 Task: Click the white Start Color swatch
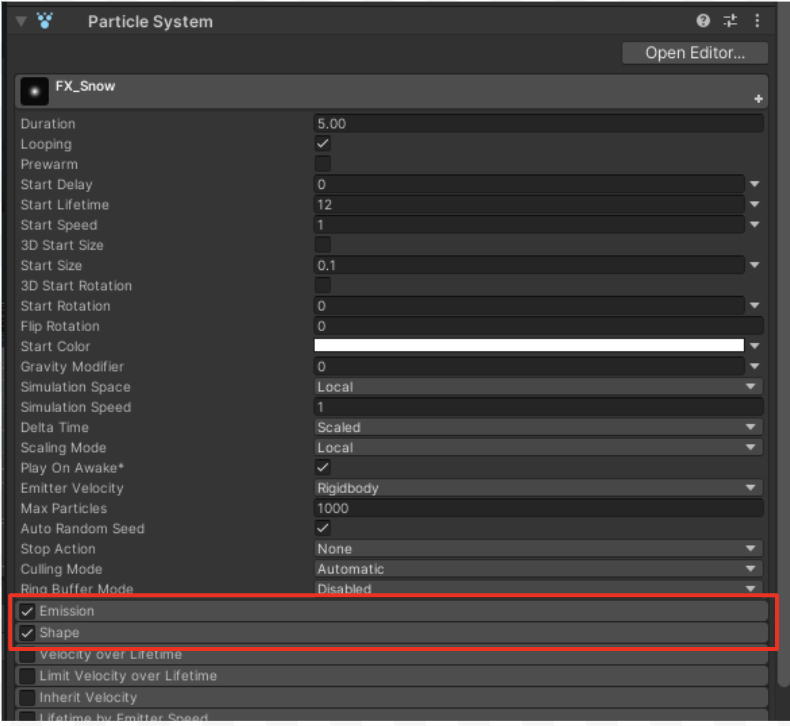coord(528,346)
